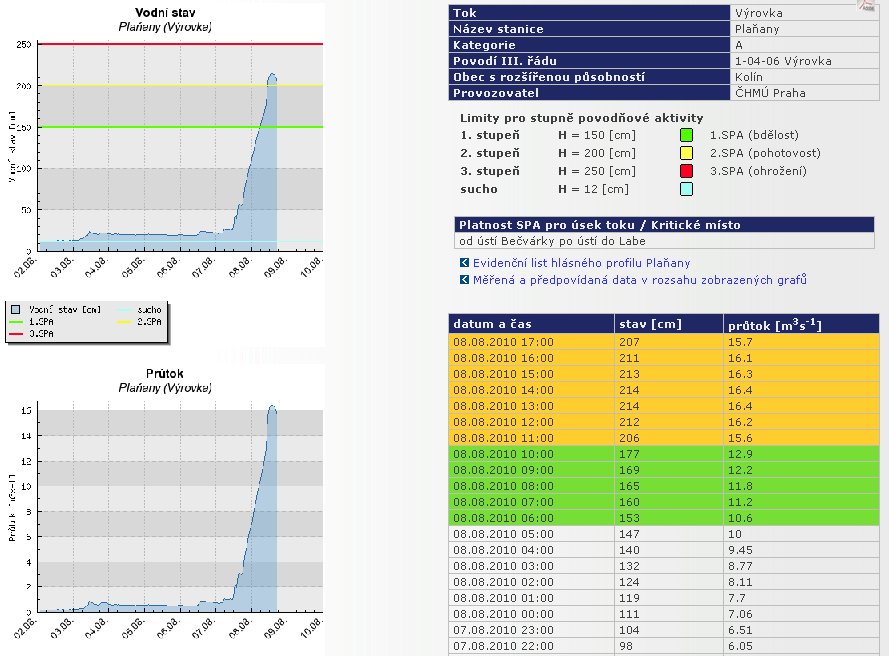This screenshot has width=889, height=656.
Task: Click red 3.SPA (ohrožení) color swatch
Action: [685, 171]
